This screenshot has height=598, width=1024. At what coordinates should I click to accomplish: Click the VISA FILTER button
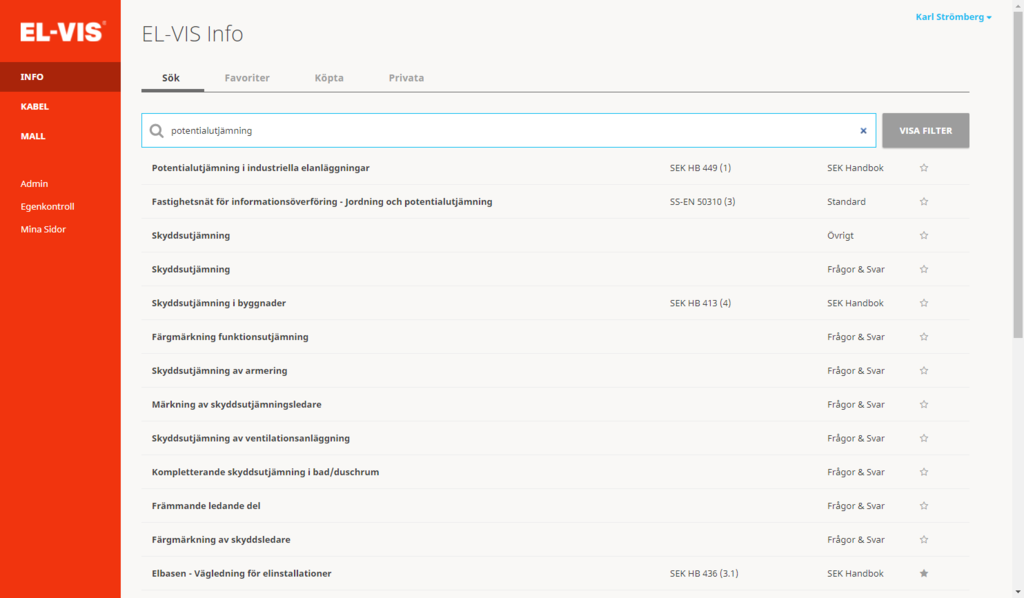pyautogui.click(x=925, y=131)
